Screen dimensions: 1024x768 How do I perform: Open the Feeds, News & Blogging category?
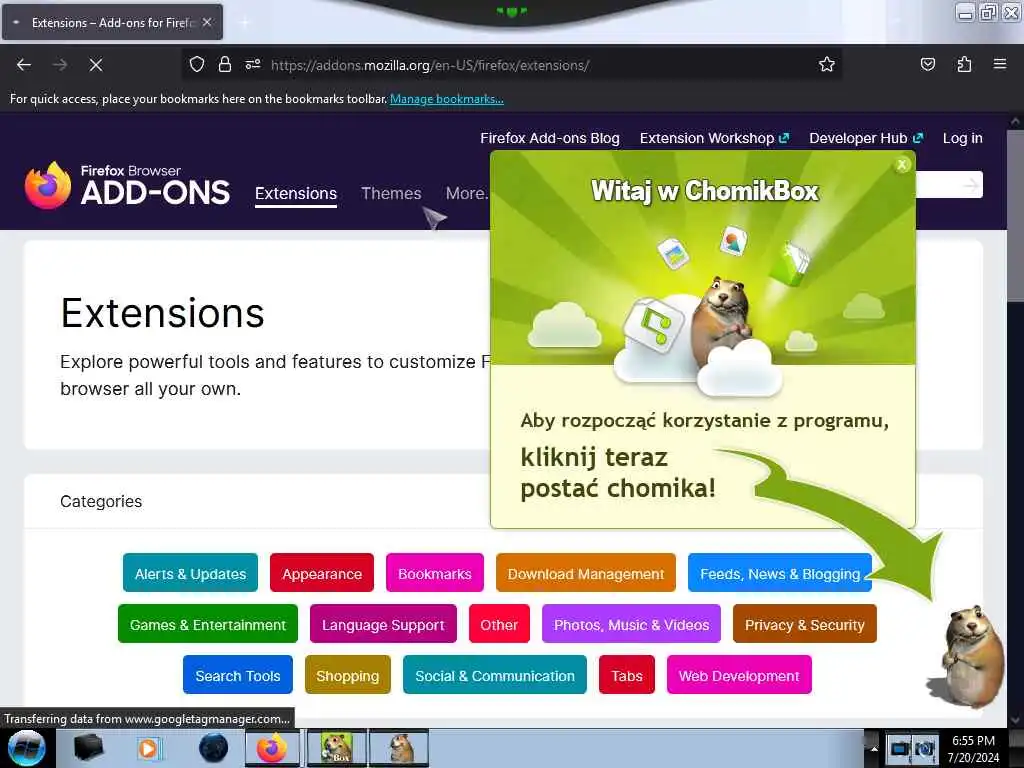[x=780, y=573]
